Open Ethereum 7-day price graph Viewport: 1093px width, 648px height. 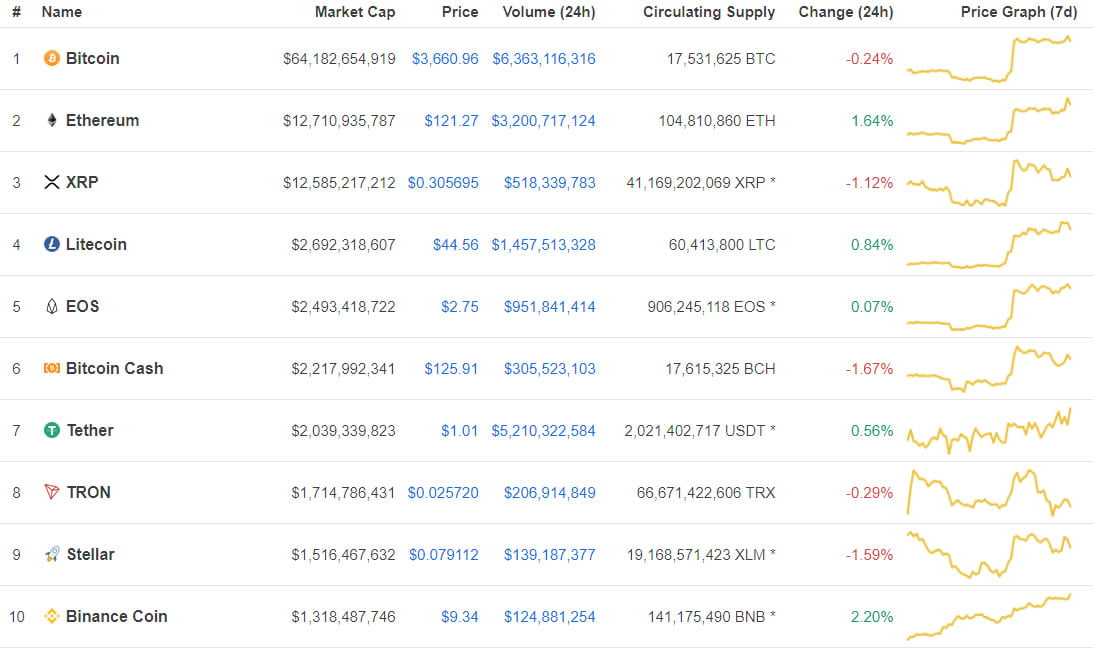pos(989,121)
